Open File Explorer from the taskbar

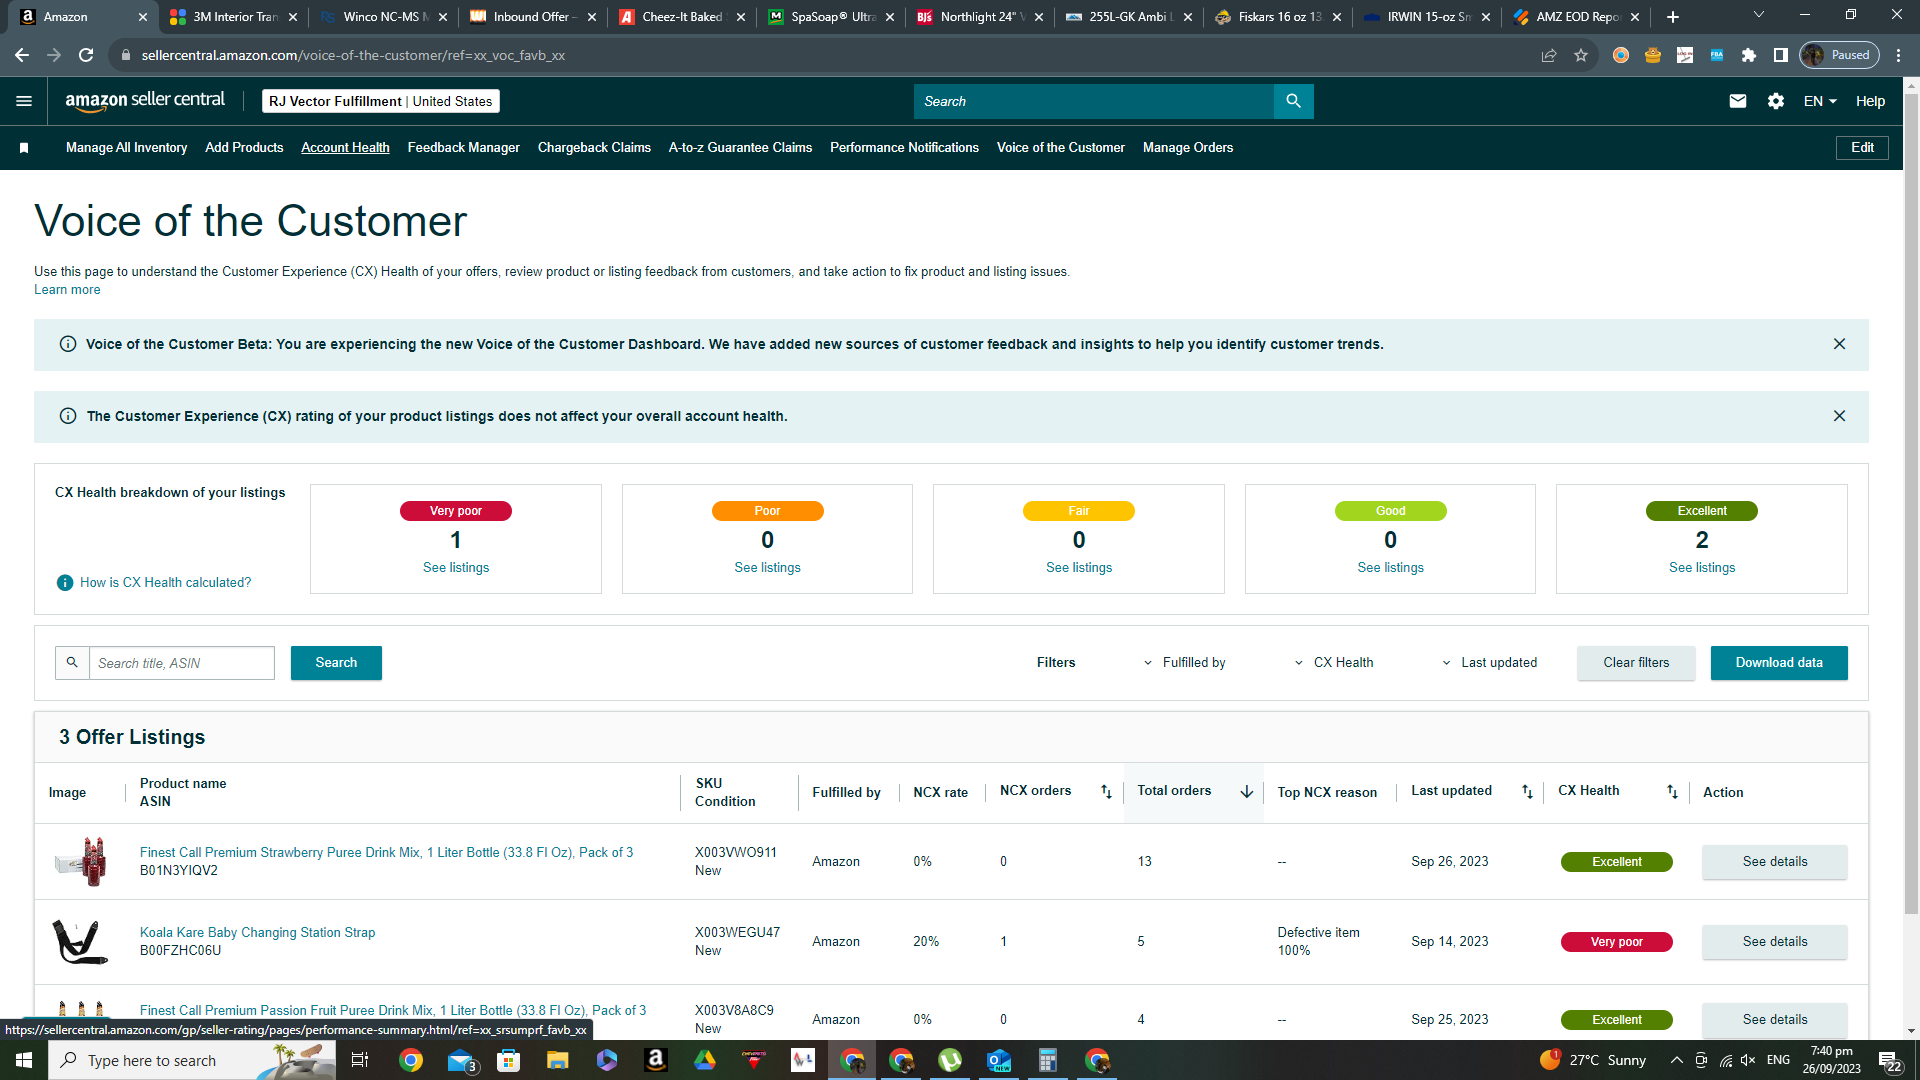pos(557,1060)
